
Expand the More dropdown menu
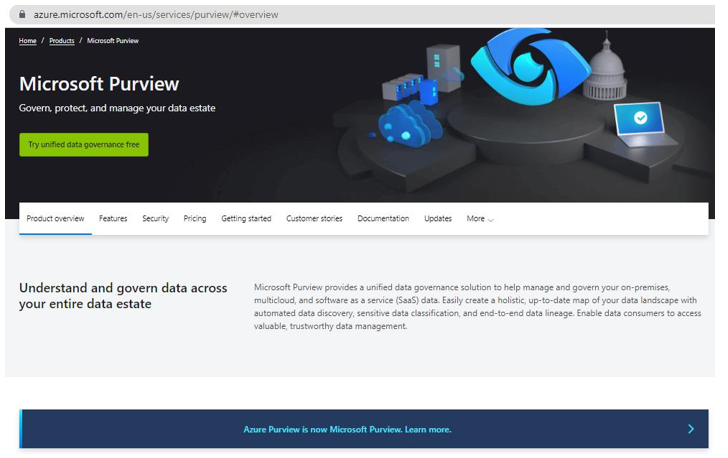coord(480,218)
